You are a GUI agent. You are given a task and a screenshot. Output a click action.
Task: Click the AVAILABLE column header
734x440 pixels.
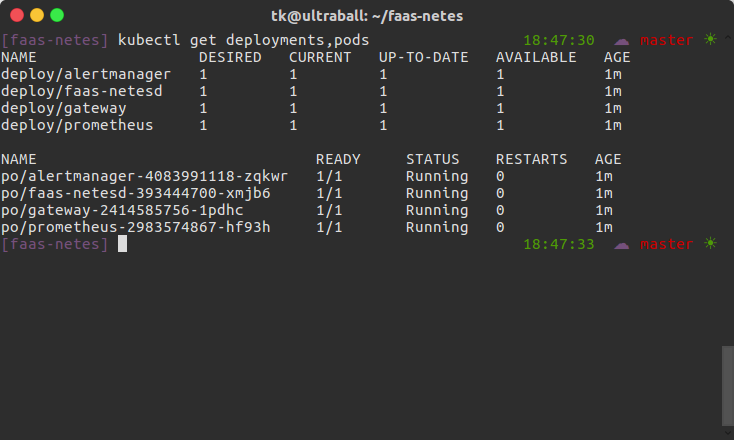pyautogui.click(x=536, y=57)
